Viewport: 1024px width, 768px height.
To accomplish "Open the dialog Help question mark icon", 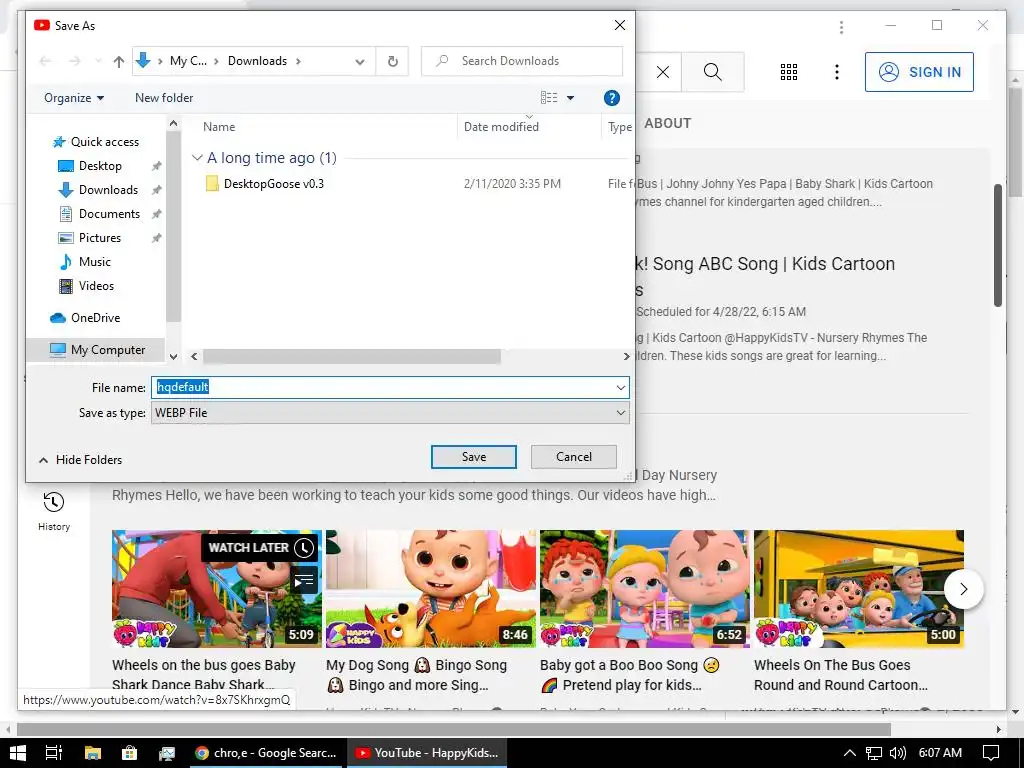I will pyautogui.click(x=611, y=98).
